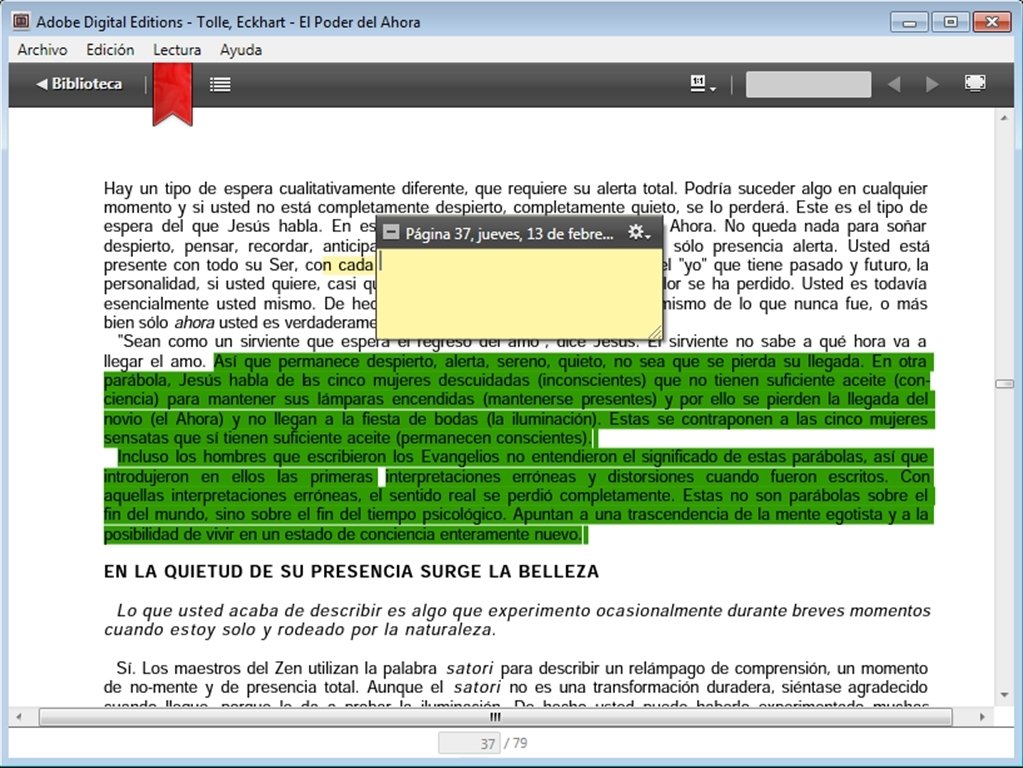Open the Archivo menu

tap(42, 50)
